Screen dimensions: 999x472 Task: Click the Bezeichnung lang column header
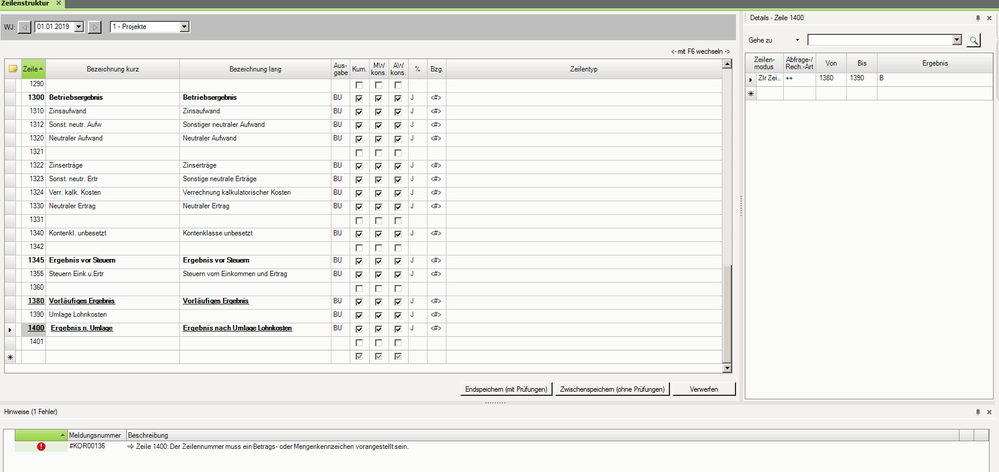pyautogui.click(x=255, y=69)
